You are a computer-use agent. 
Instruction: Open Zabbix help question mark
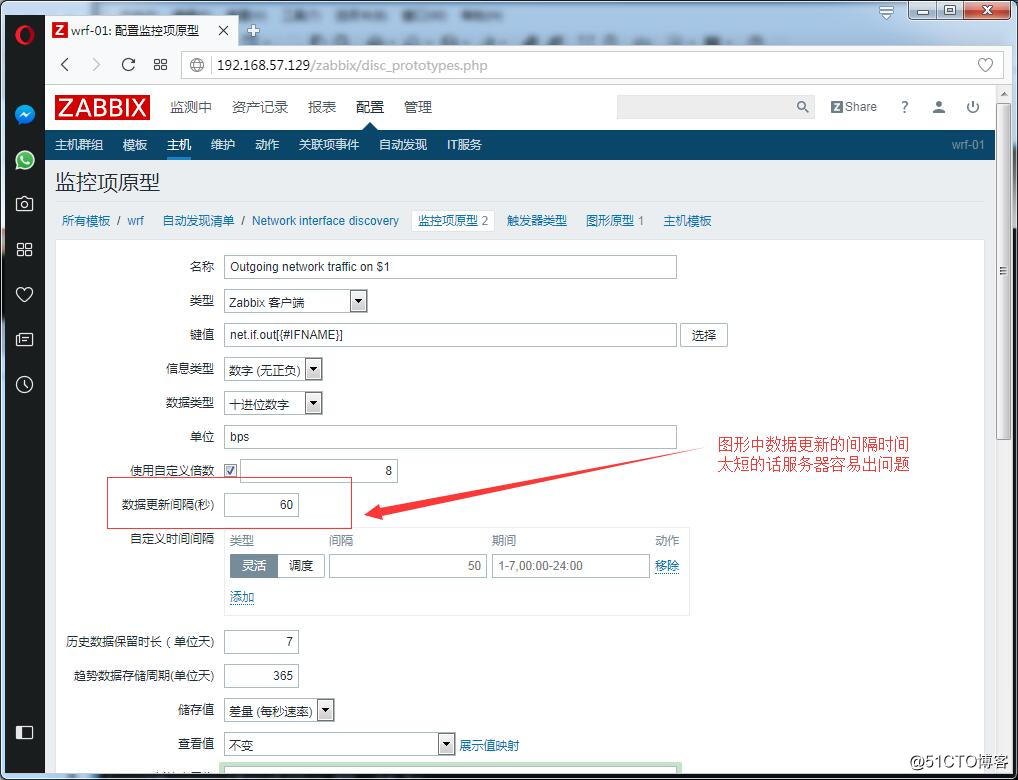click(x=904, y=107)
